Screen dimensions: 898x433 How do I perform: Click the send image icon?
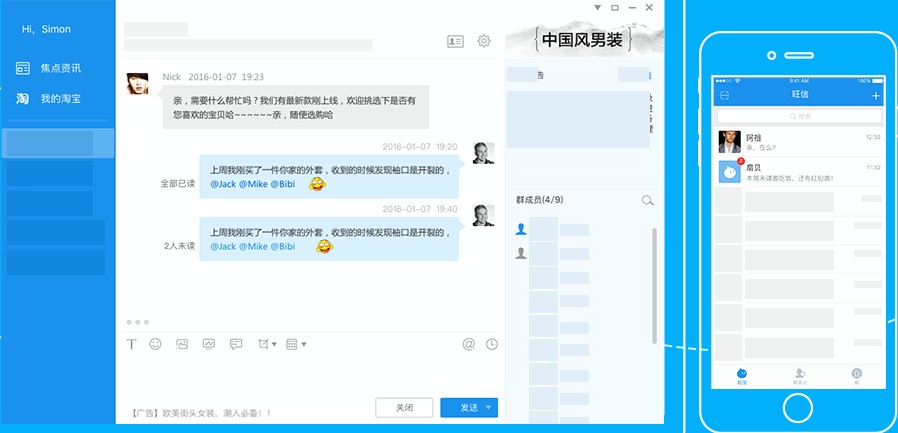[182, 344]
